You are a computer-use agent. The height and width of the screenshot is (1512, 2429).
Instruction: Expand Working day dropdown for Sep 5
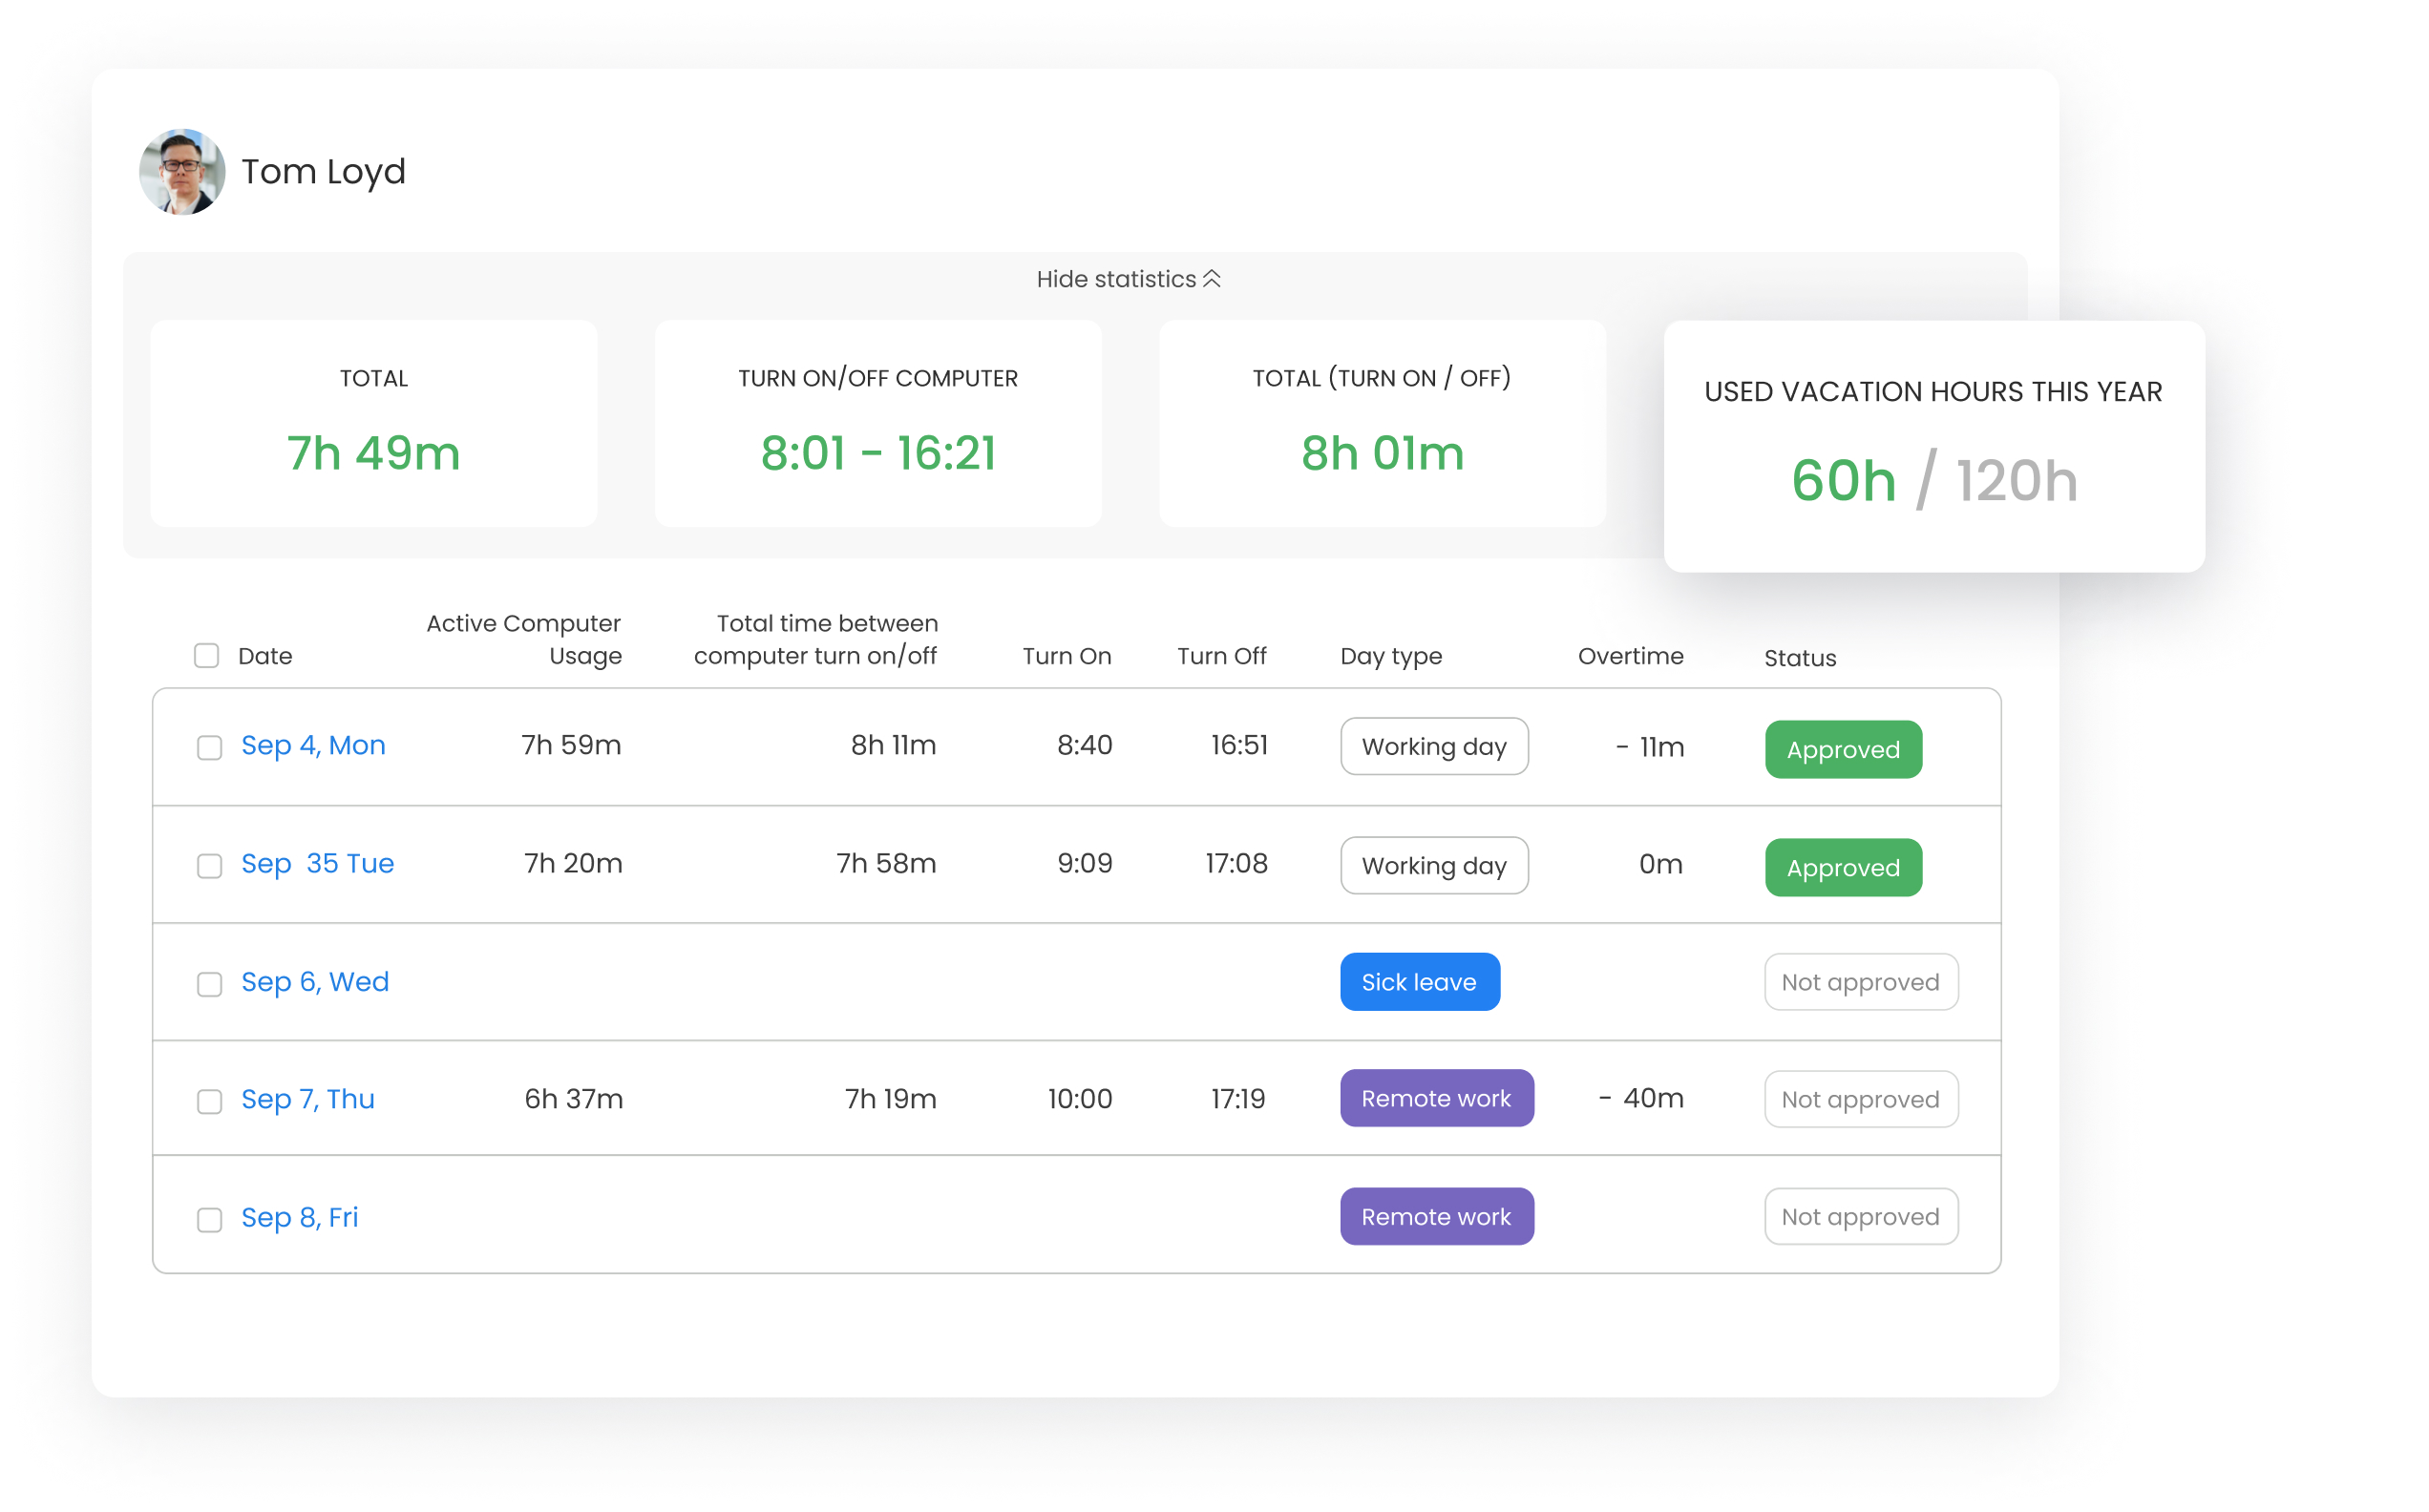[1434, 864]
